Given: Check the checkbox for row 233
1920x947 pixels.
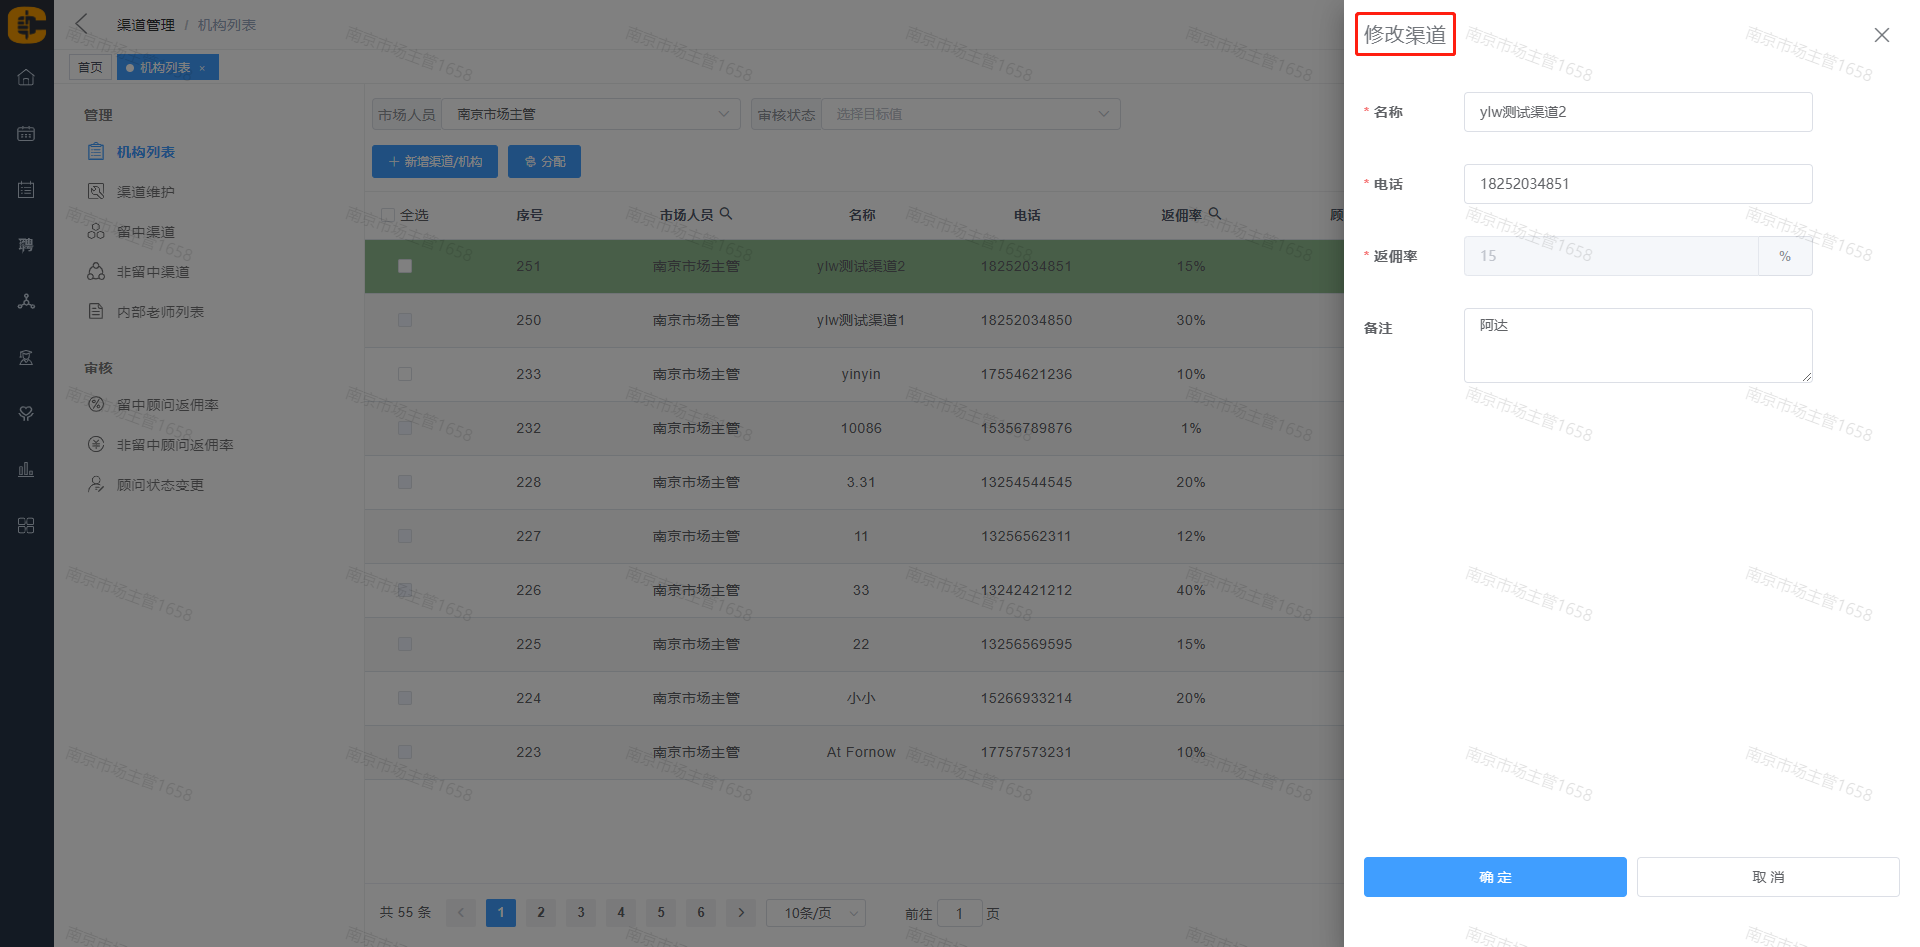Looking at the screenshot, I should click(405, 374).
